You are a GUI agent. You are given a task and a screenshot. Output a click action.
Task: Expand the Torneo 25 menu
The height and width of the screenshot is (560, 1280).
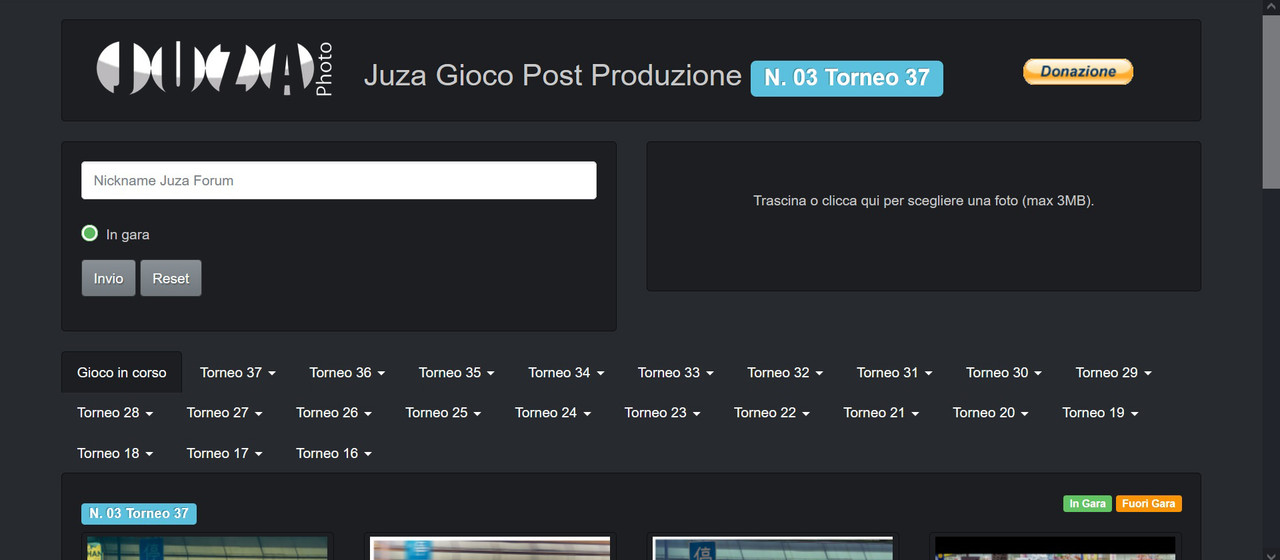click(443, 412)
